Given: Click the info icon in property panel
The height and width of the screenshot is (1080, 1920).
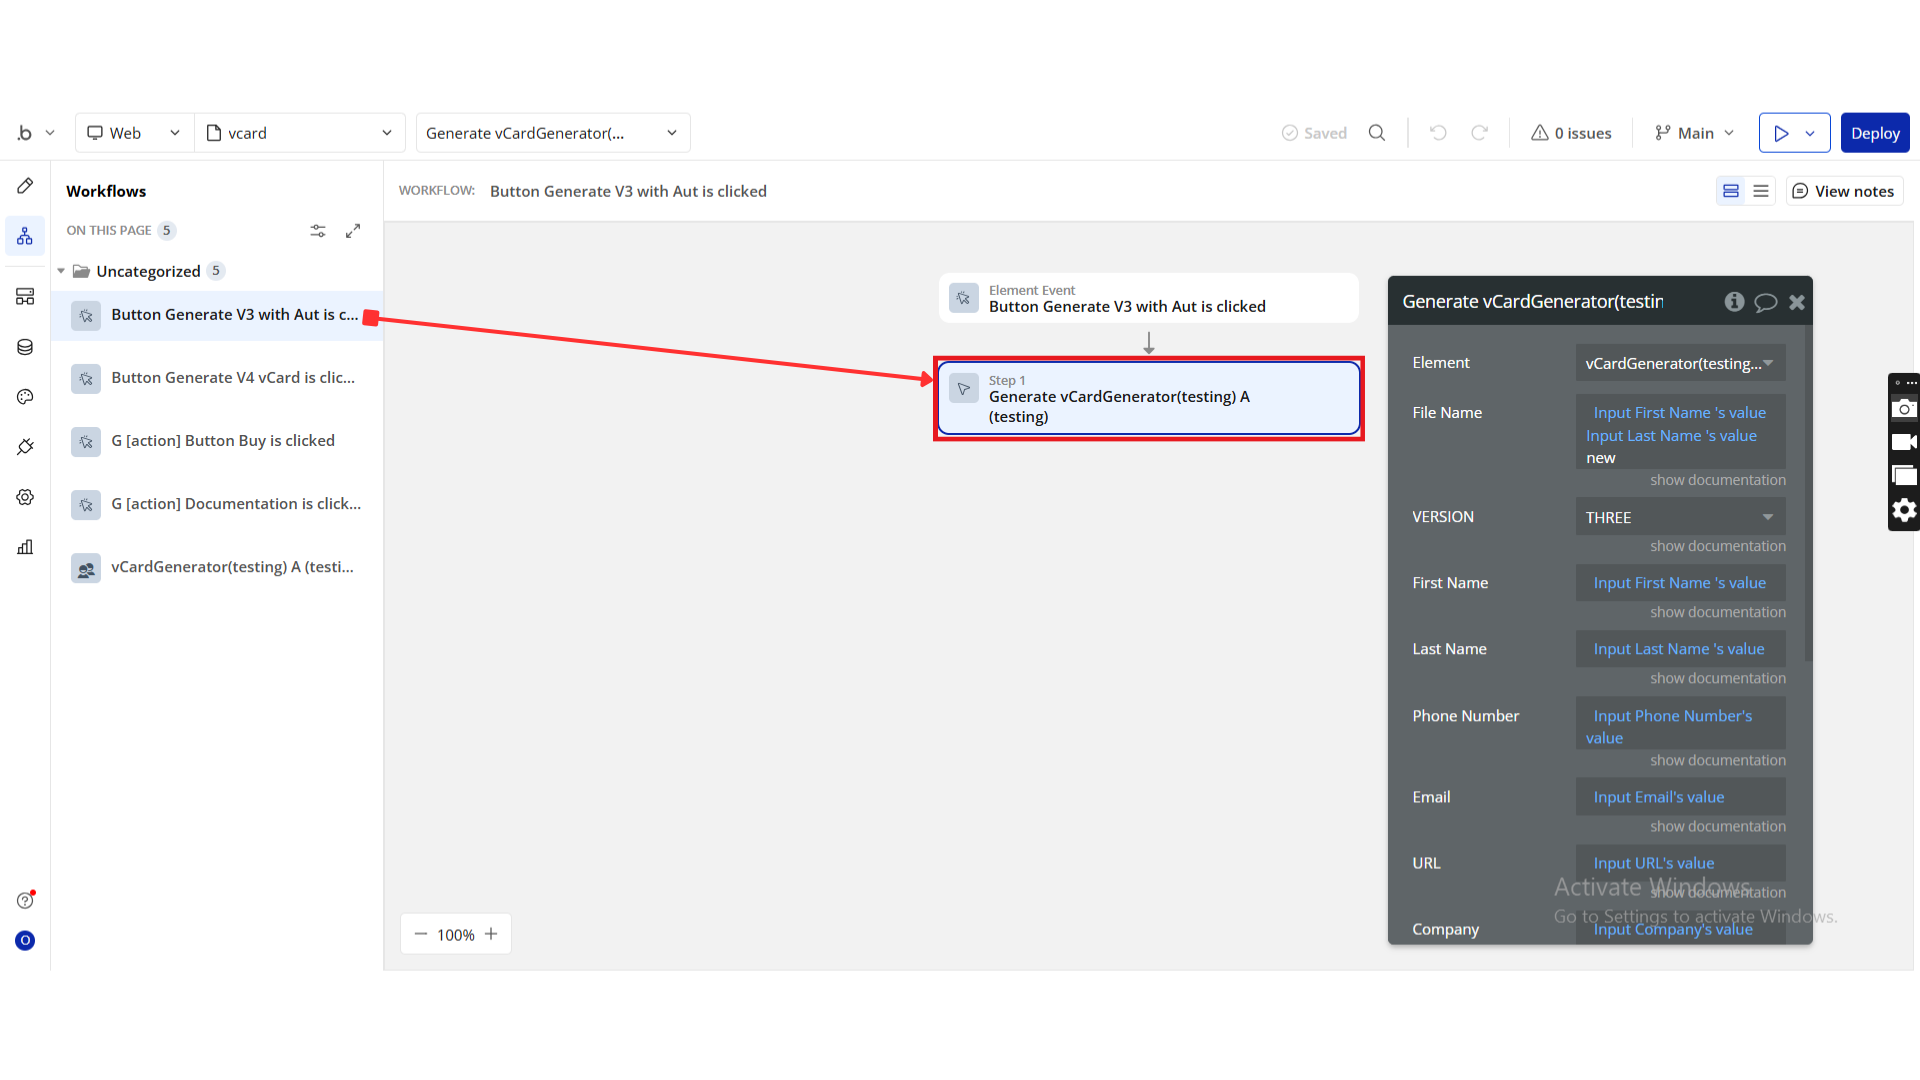Looking at the screenshot, I should [x=1734, y=302].
